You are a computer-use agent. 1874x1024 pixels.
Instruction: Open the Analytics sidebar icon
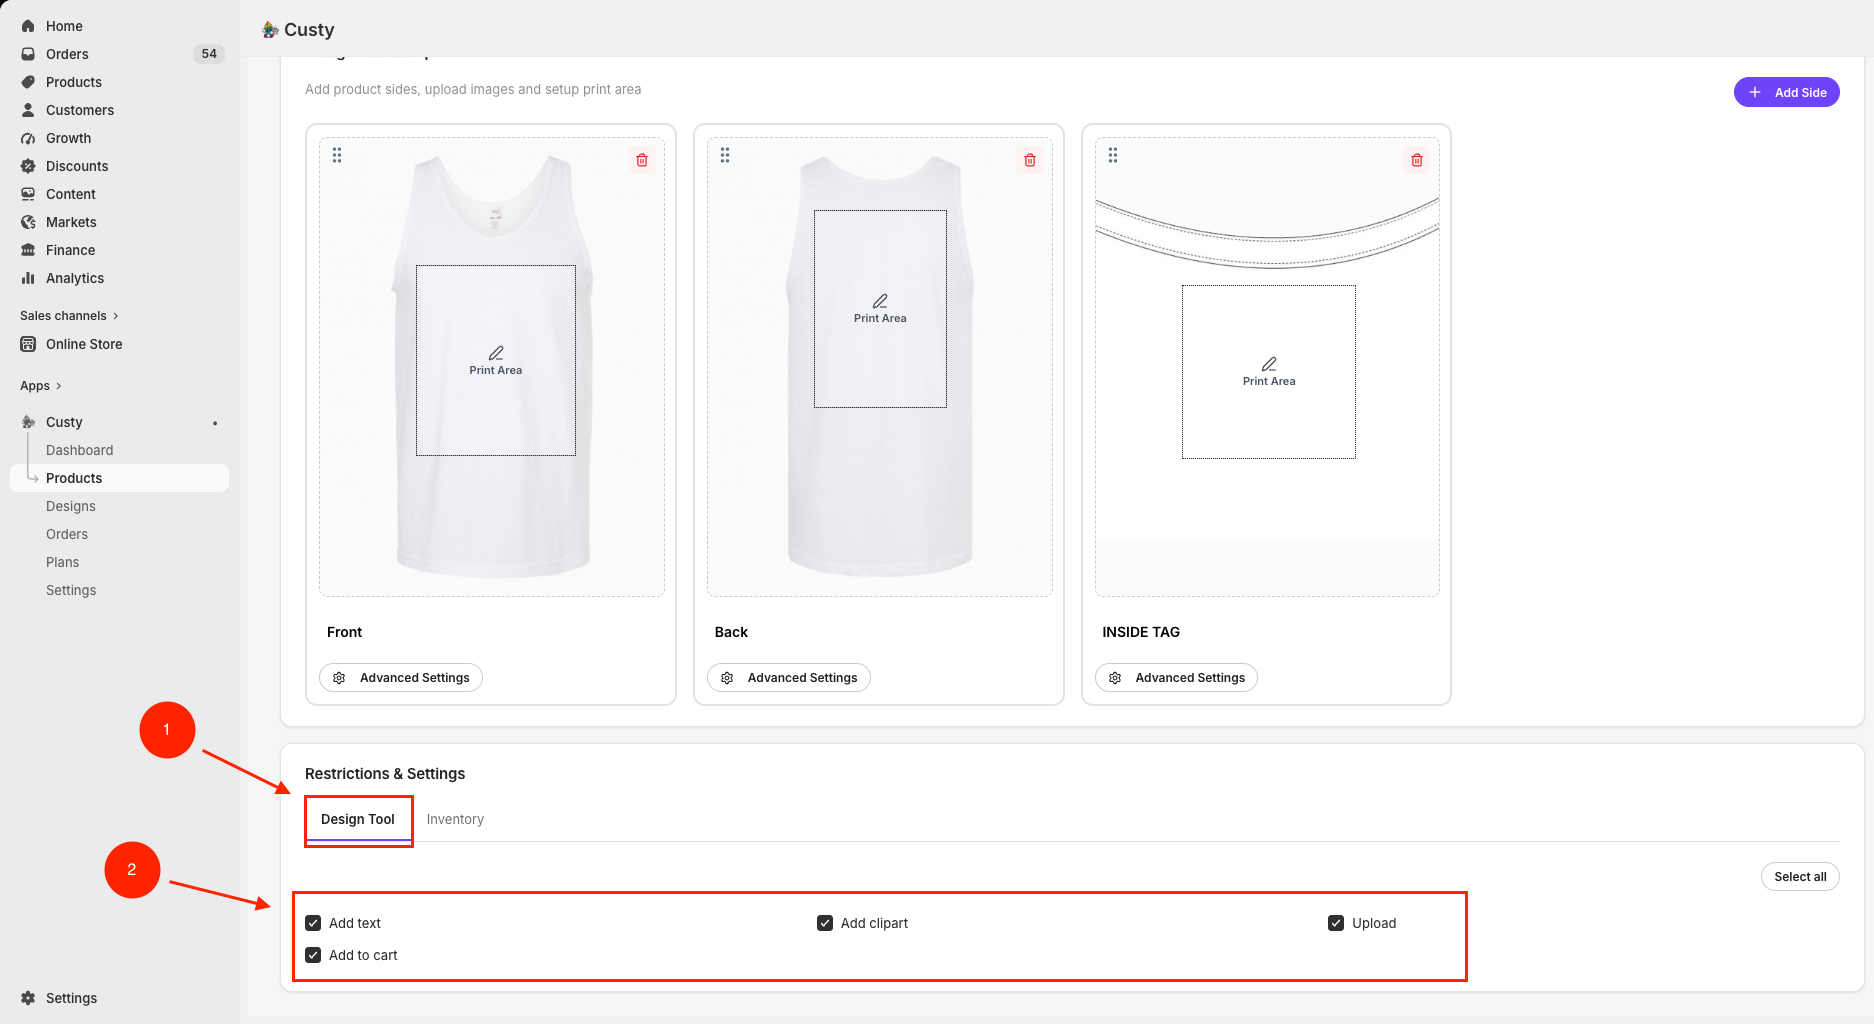pyautogui.click(x=28, y=278)
